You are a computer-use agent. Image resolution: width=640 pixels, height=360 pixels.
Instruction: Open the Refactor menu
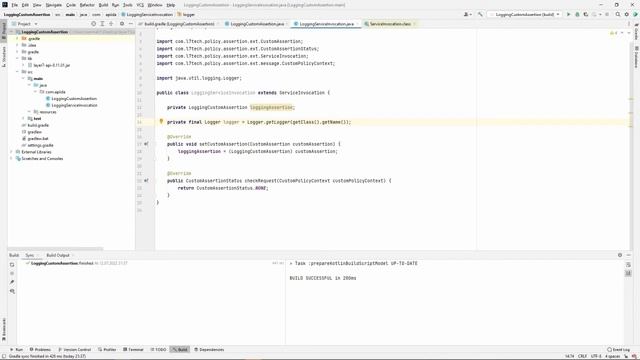[87, 5]
